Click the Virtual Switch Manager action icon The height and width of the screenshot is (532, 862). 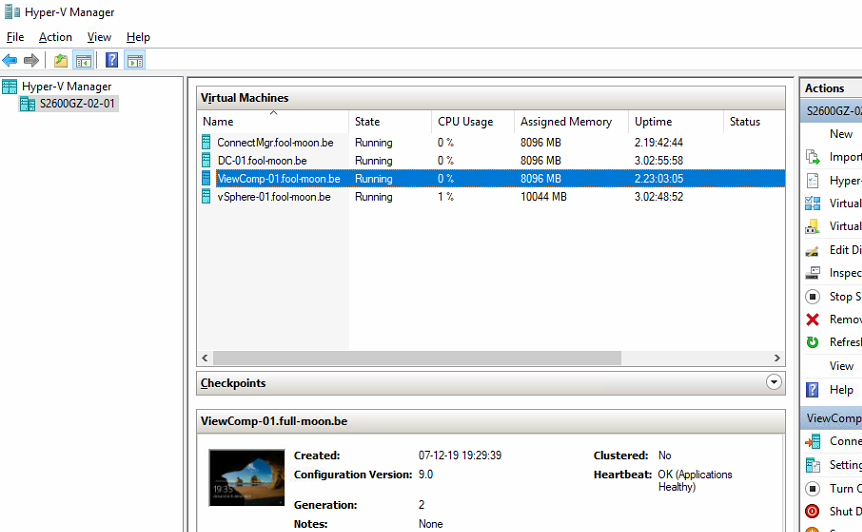tap(813, 203)
